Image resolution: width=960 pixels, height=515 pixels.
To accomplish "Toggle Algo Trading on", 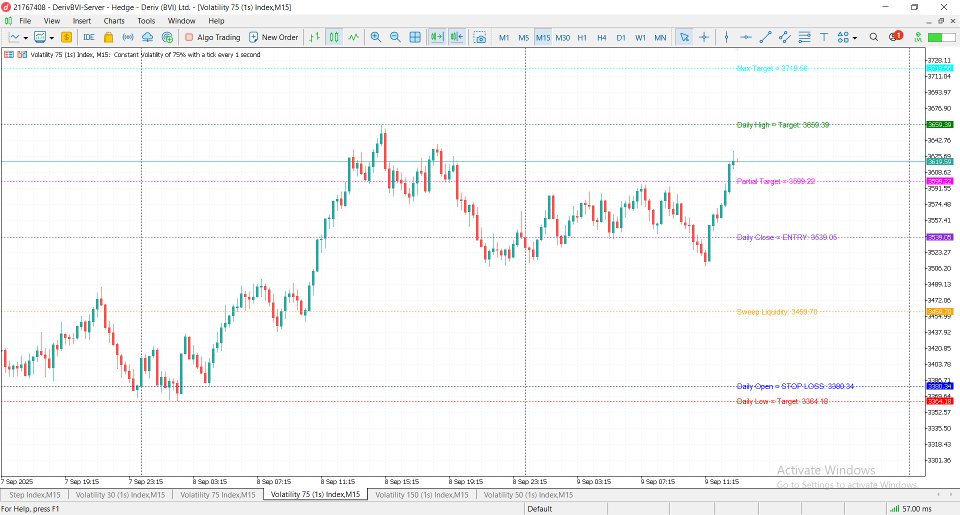I will (x=212, y=37).
